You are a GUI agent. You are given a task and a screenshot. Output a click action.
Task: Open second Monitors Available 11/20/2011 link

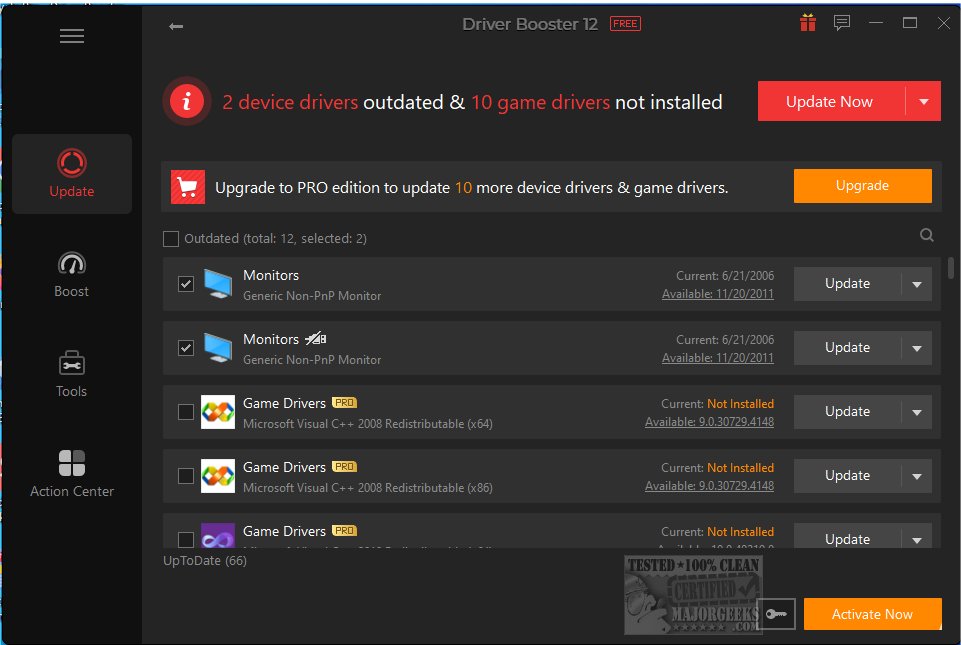[x=718, y=358]
